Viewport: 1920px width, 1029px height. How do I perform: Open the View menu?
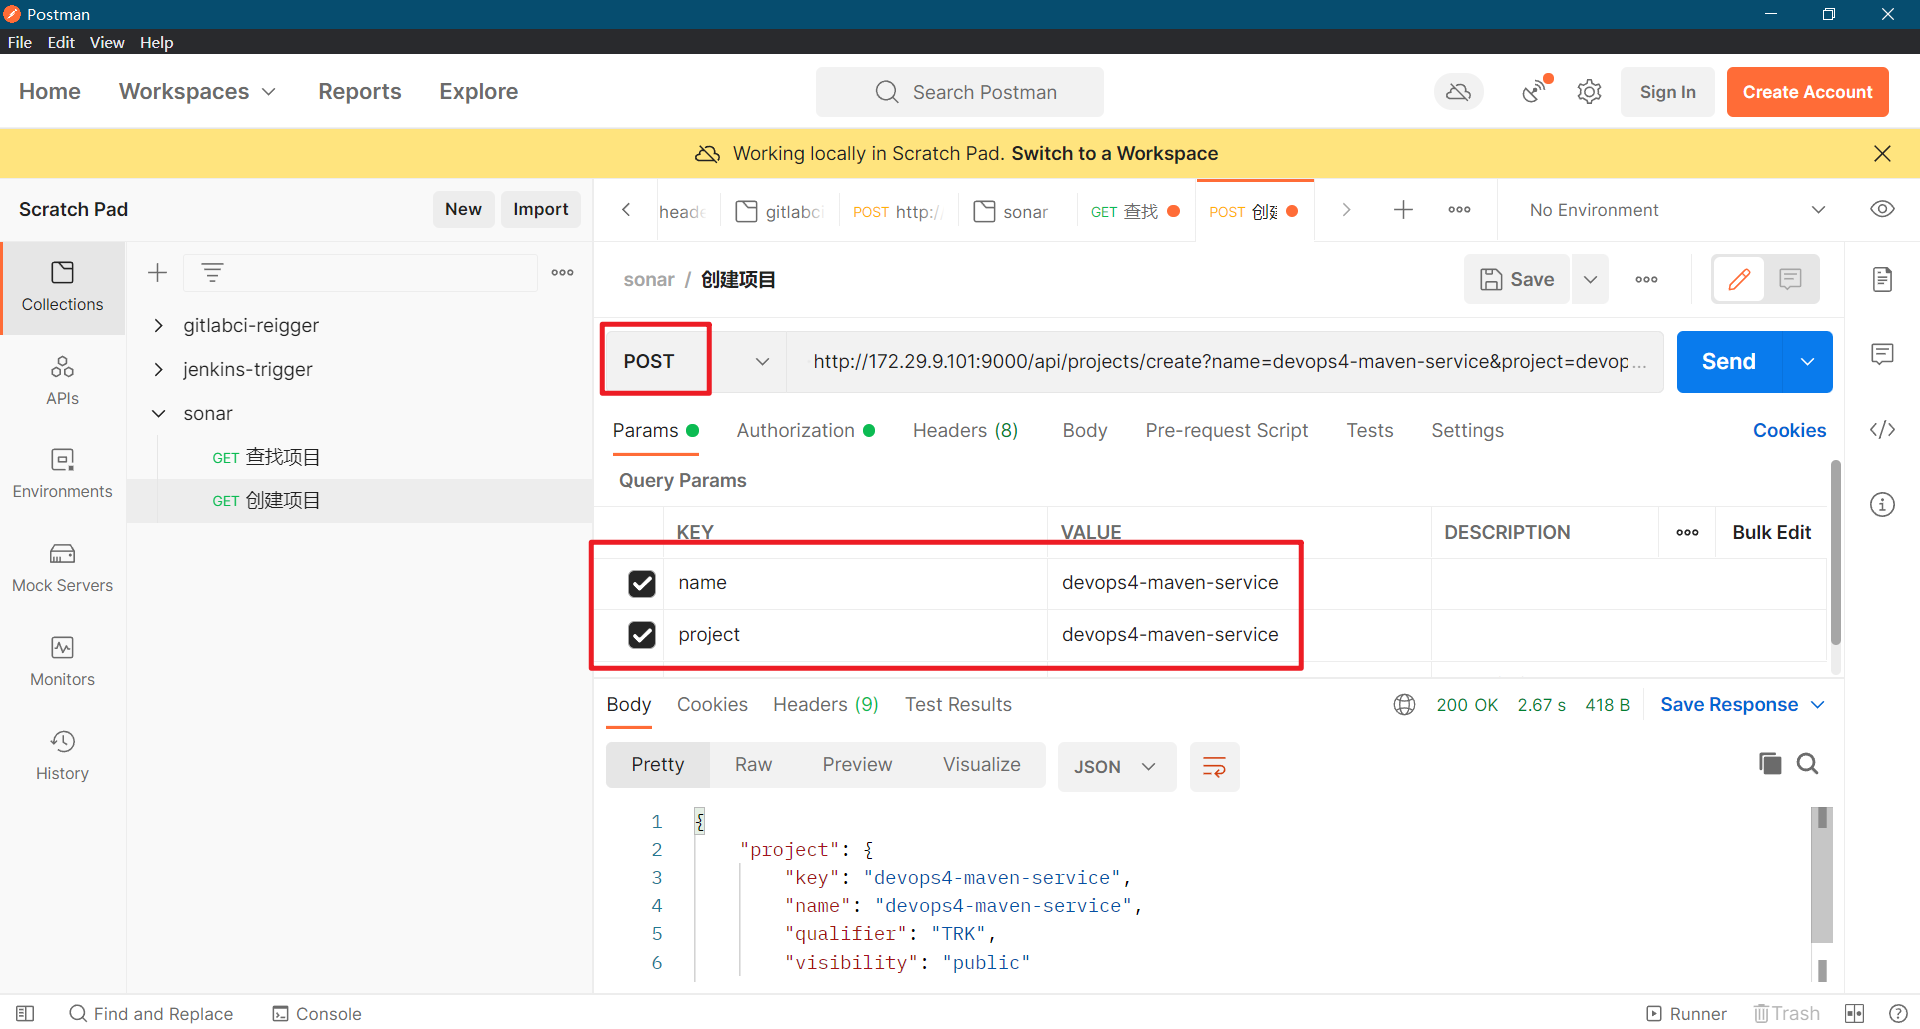coord(107,42)
